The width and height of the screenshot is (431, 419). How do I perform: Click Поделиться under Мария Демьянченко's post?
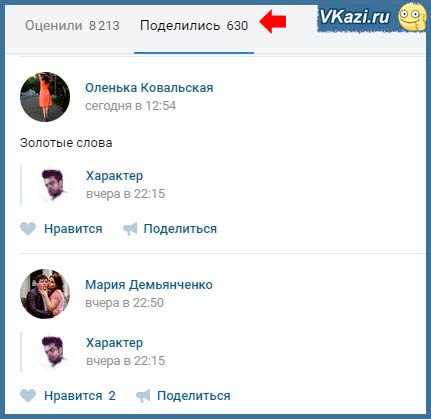tap(194, 396)
